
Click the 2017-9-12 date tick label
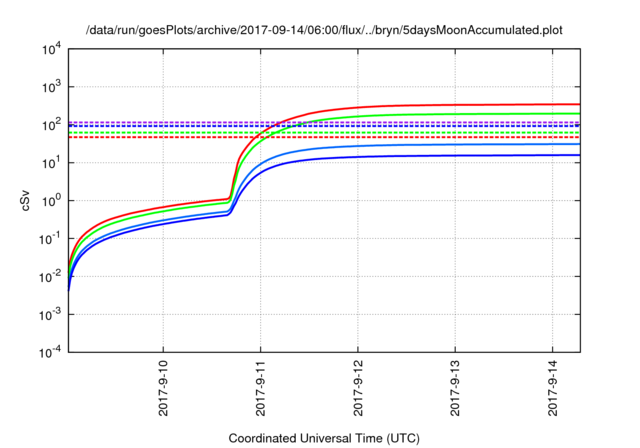coord(358,388)
